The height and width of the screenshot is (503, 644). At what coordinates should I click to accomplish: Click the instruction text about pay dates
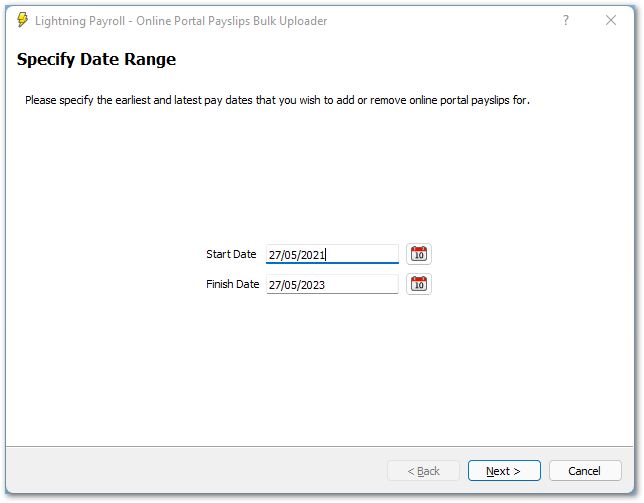pyautogui.click(x=277, y=100)
